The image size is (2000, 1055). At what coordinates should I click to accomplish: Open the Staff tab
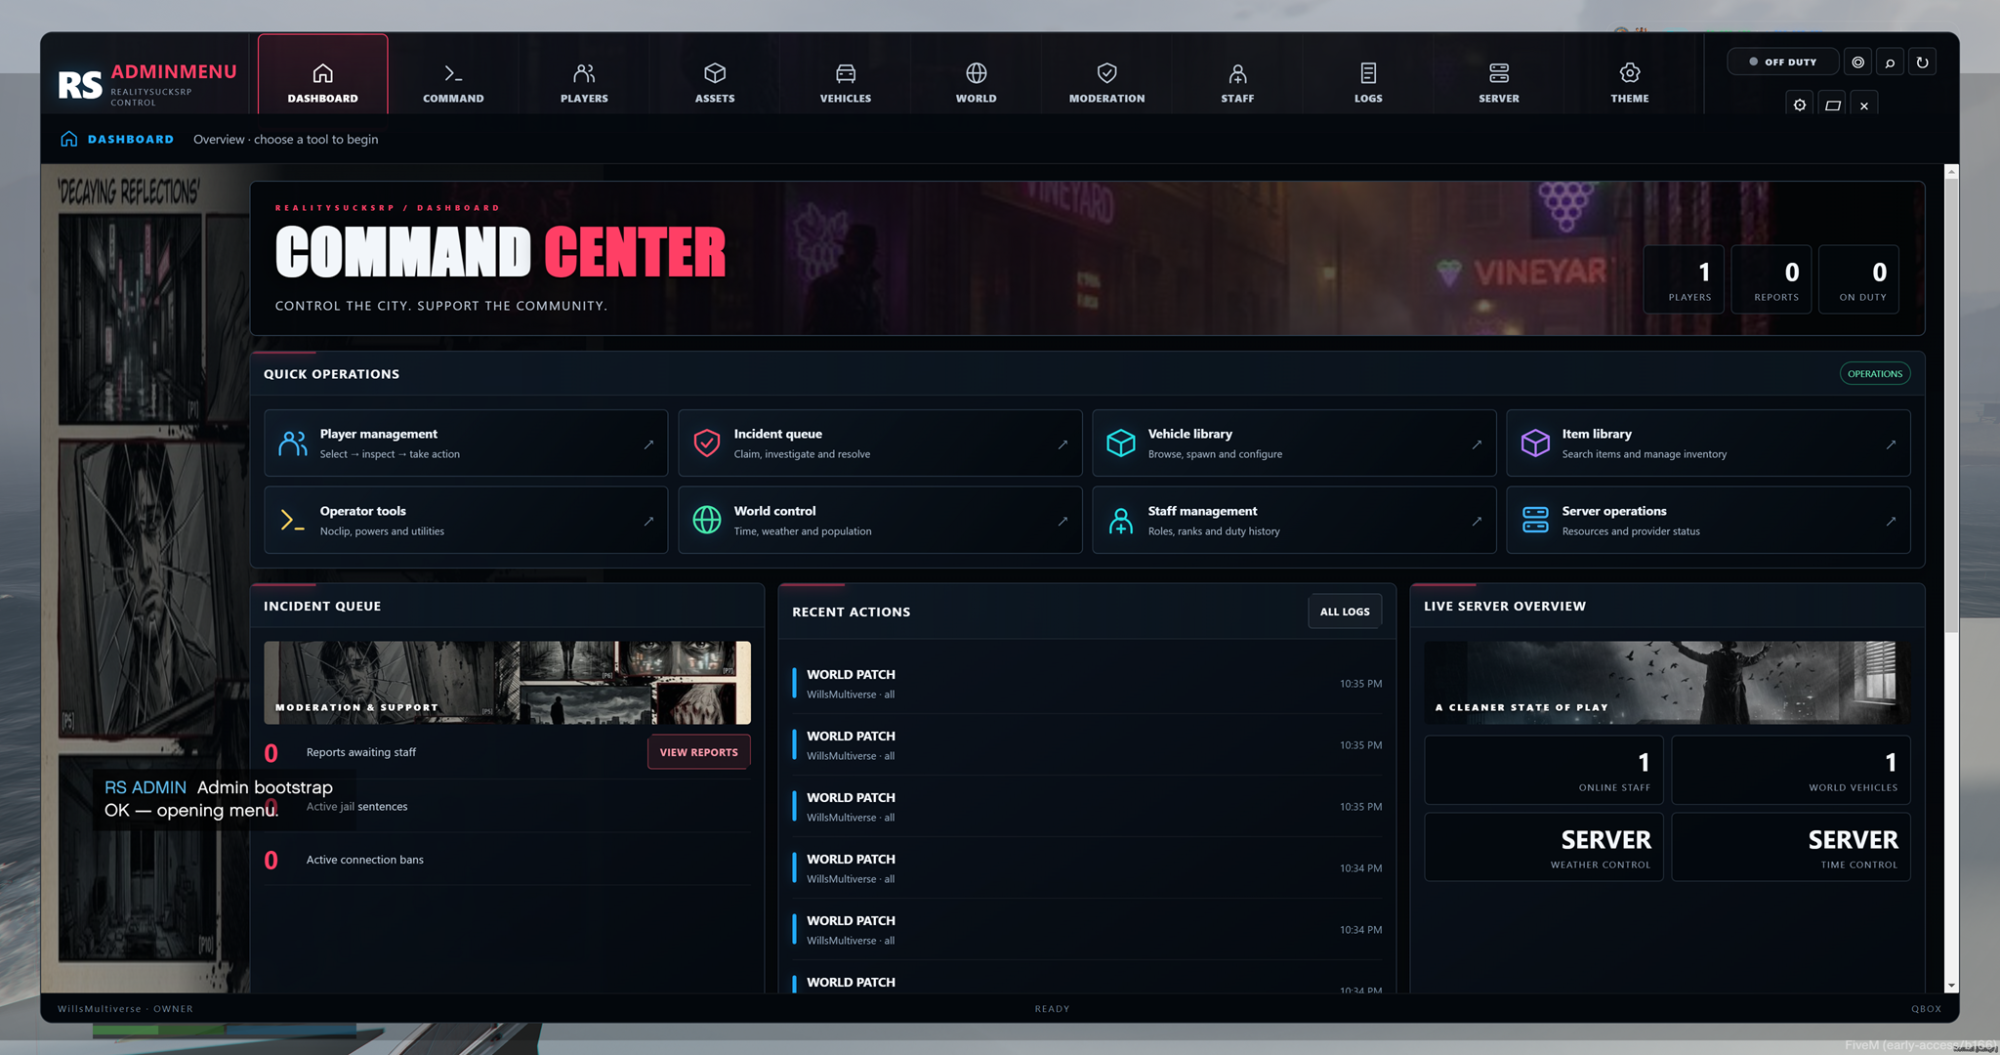pyautogui.click(x=1237, y=82)
